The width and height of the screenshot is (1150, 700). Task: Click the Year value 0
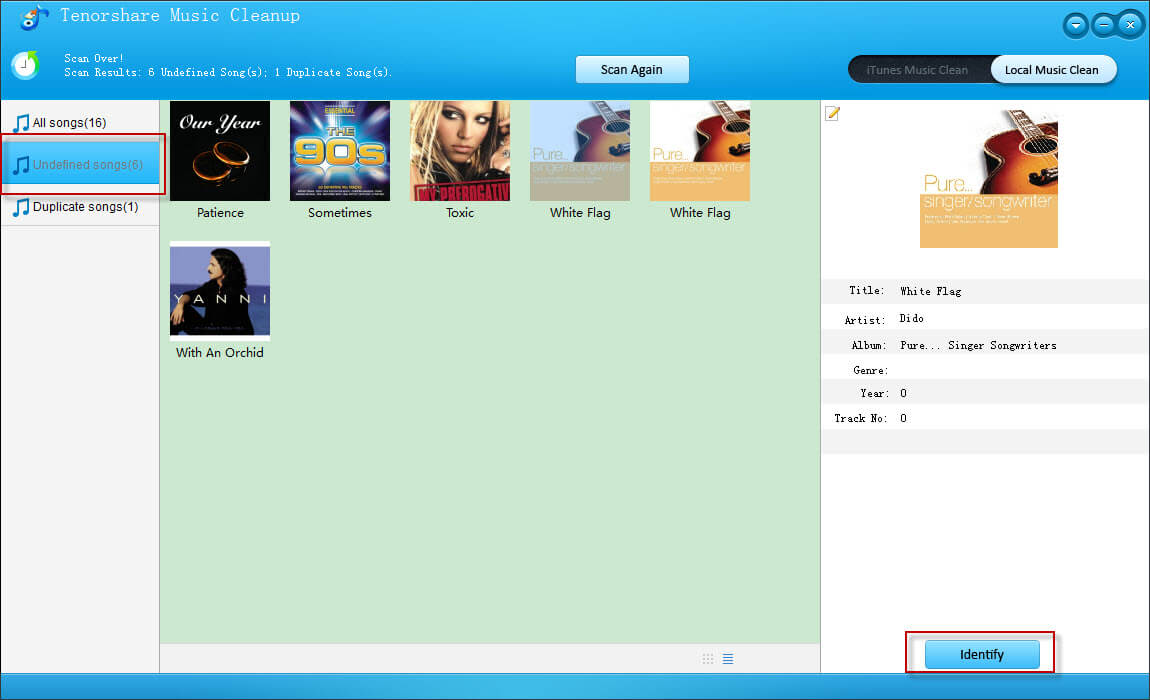pyautogui.click(x=903, y=393)
